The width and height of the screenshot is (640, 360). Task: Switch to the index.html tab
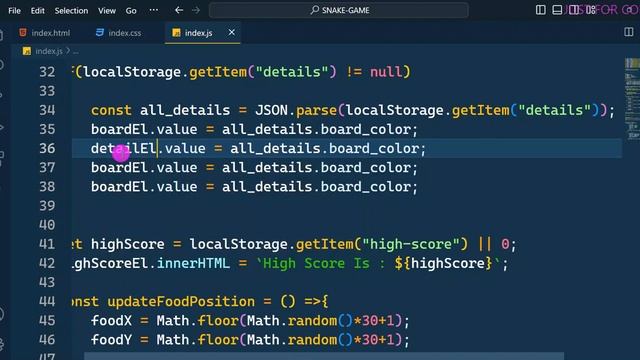45,33
